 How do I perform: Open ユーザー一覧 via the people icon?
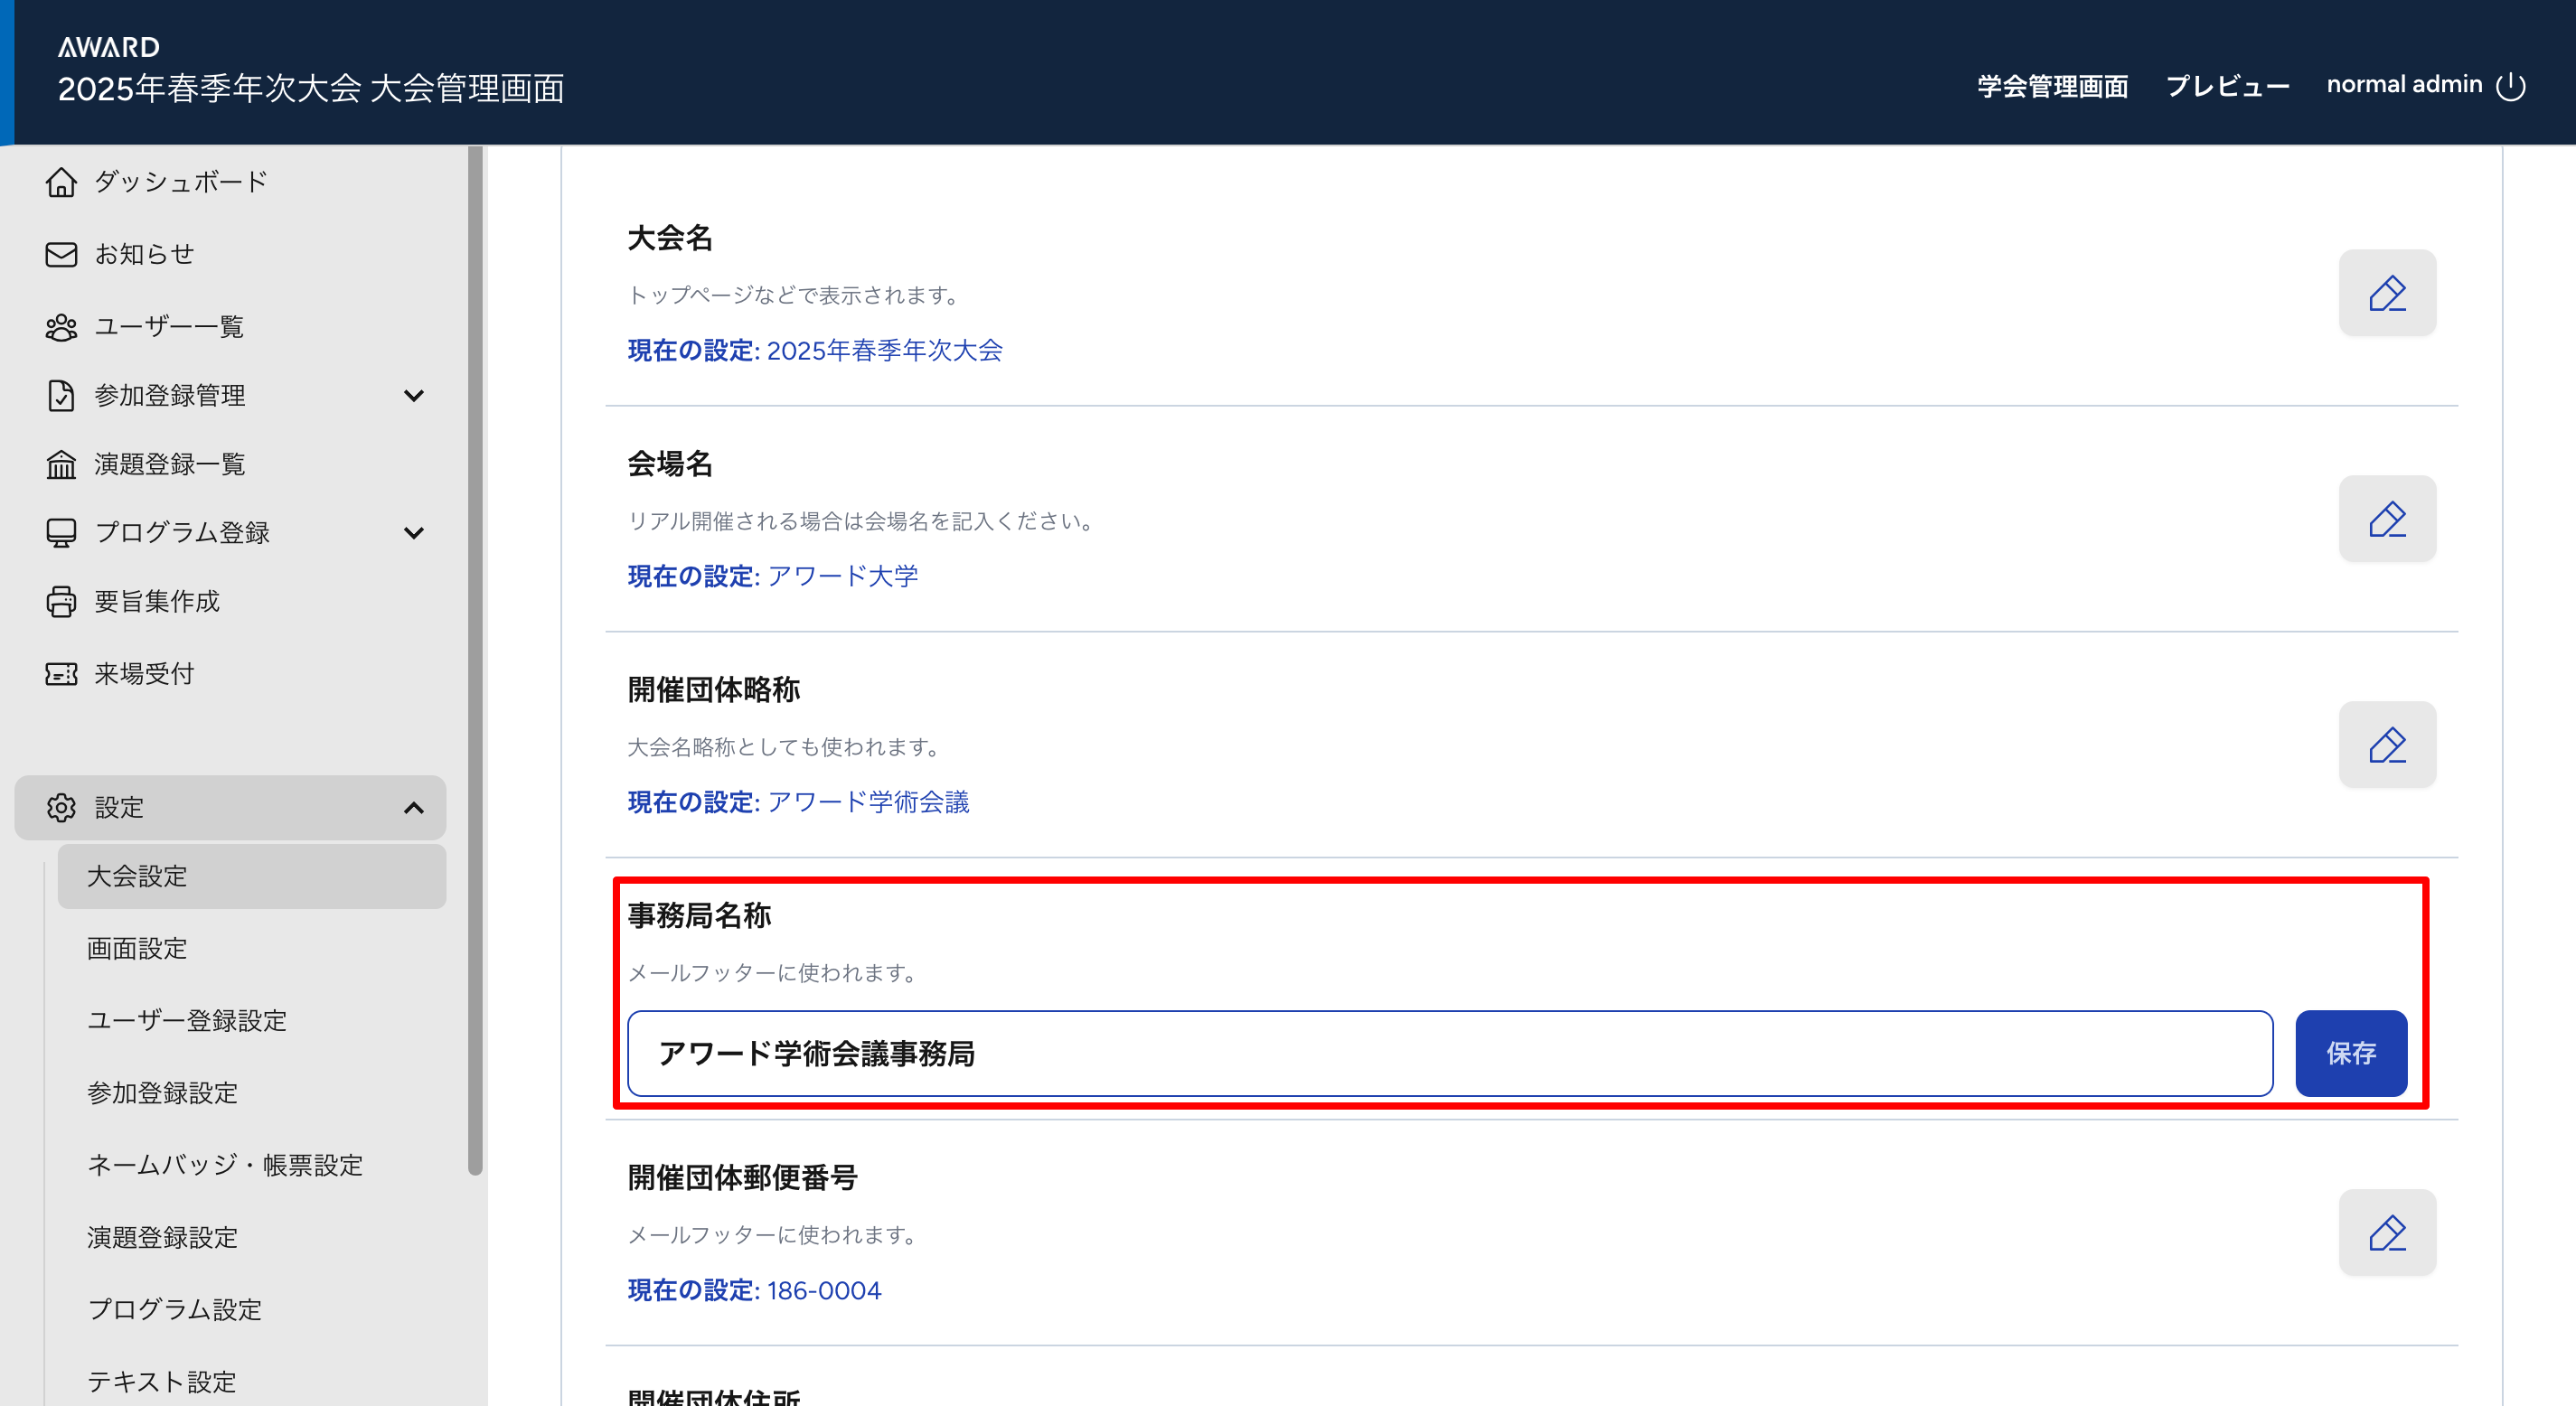(61, 327)
